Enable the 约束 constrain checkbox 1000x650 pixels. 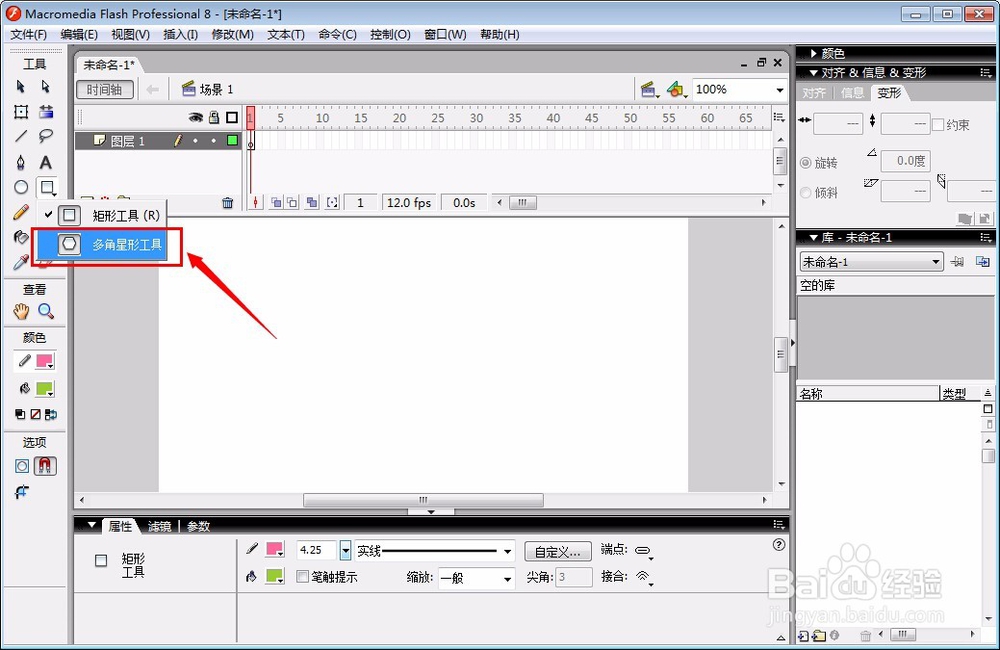pyautogui.click(x=938, y=125)
